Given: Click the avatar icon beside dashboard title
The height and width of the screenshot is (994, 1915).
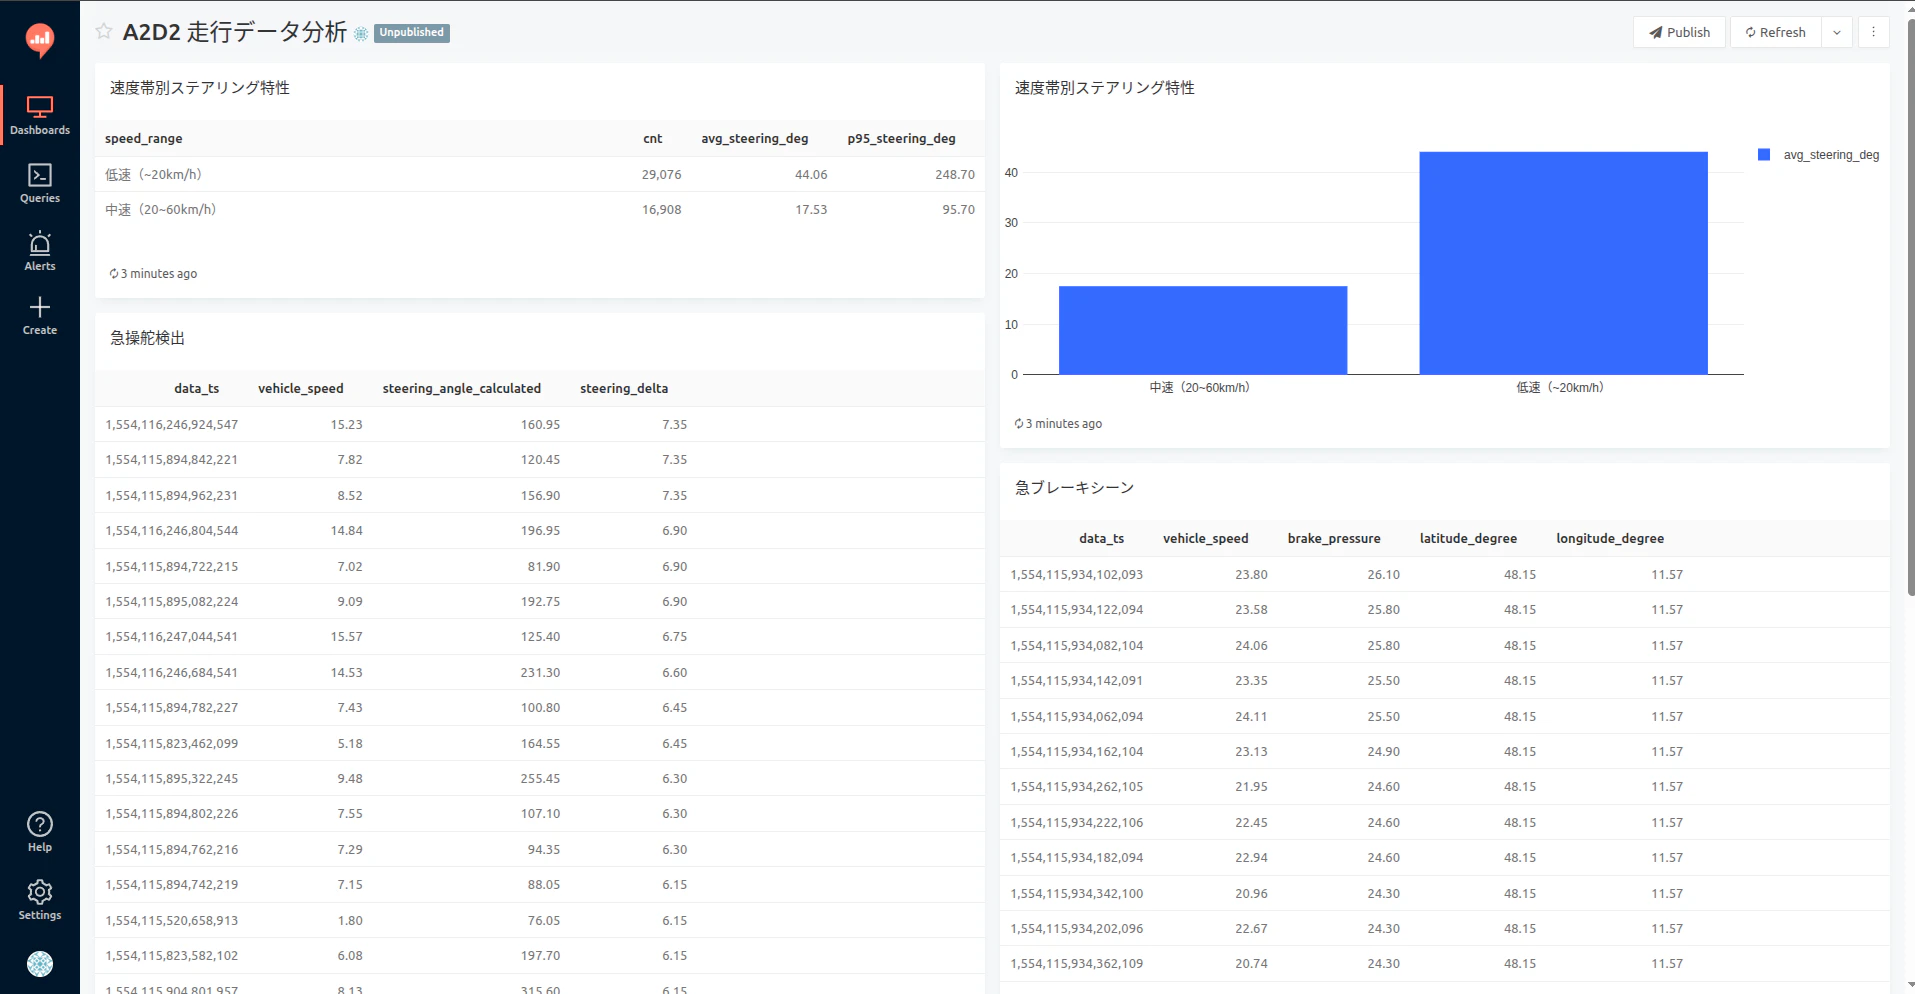Looking at the screenshot, I should click(361, 33).
